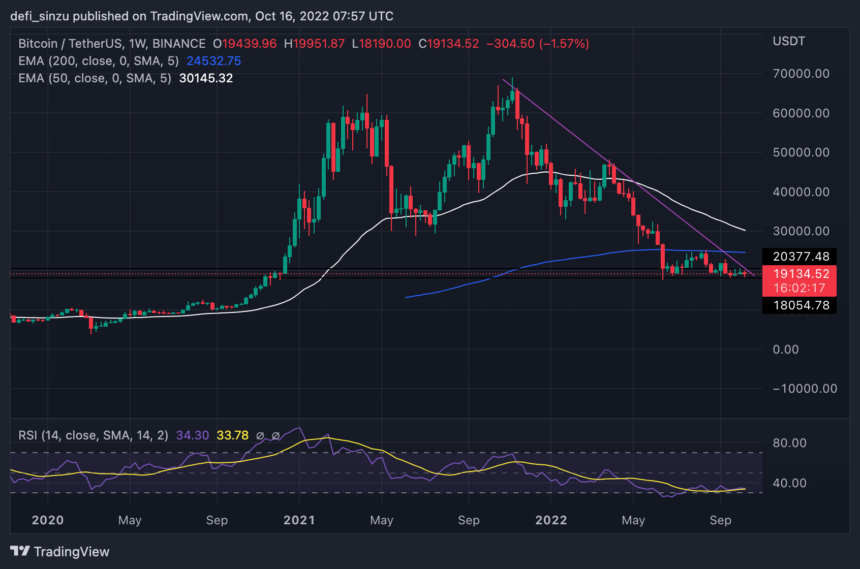Click the 70000.00 price scale label

(x=801, y=74)
